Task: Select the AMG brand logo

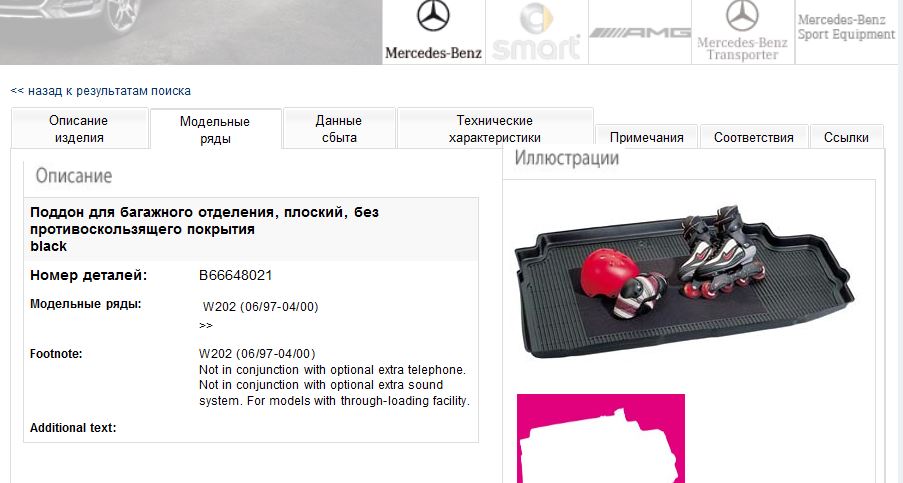Action: tap(640, 32)
